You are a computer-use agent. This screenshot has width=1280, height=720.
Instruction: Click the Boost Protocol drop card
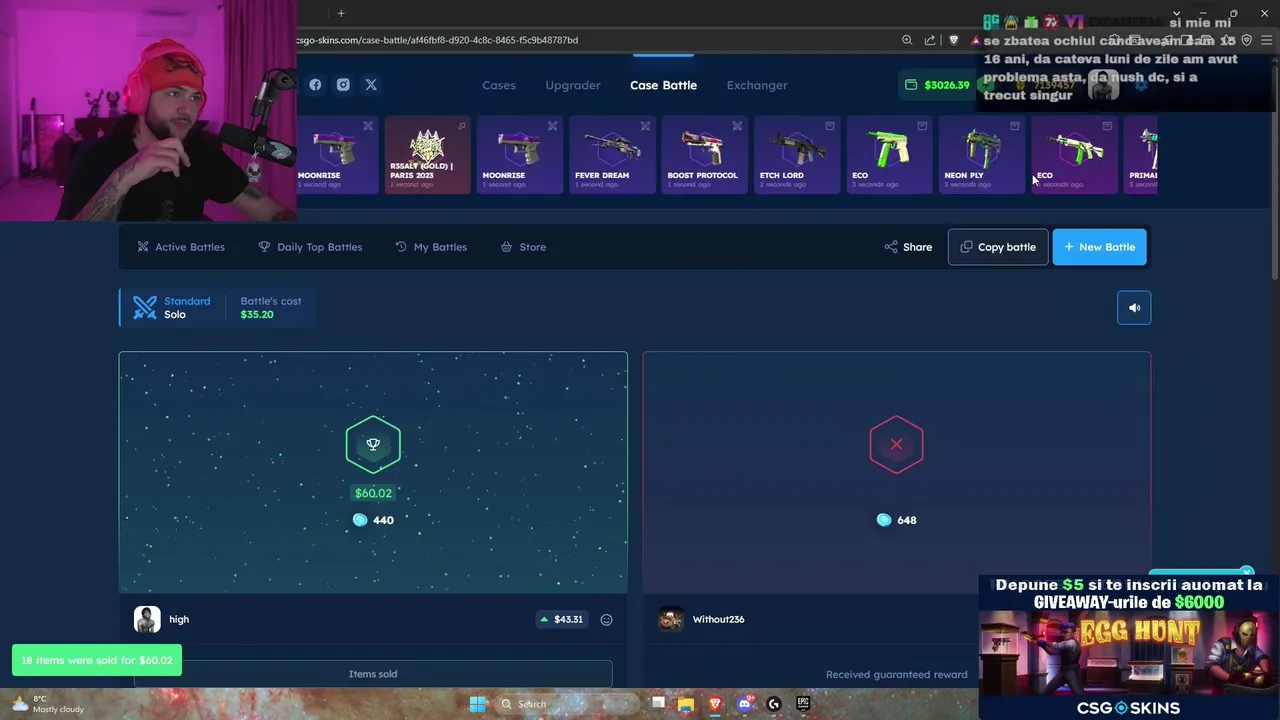[704, 155]
